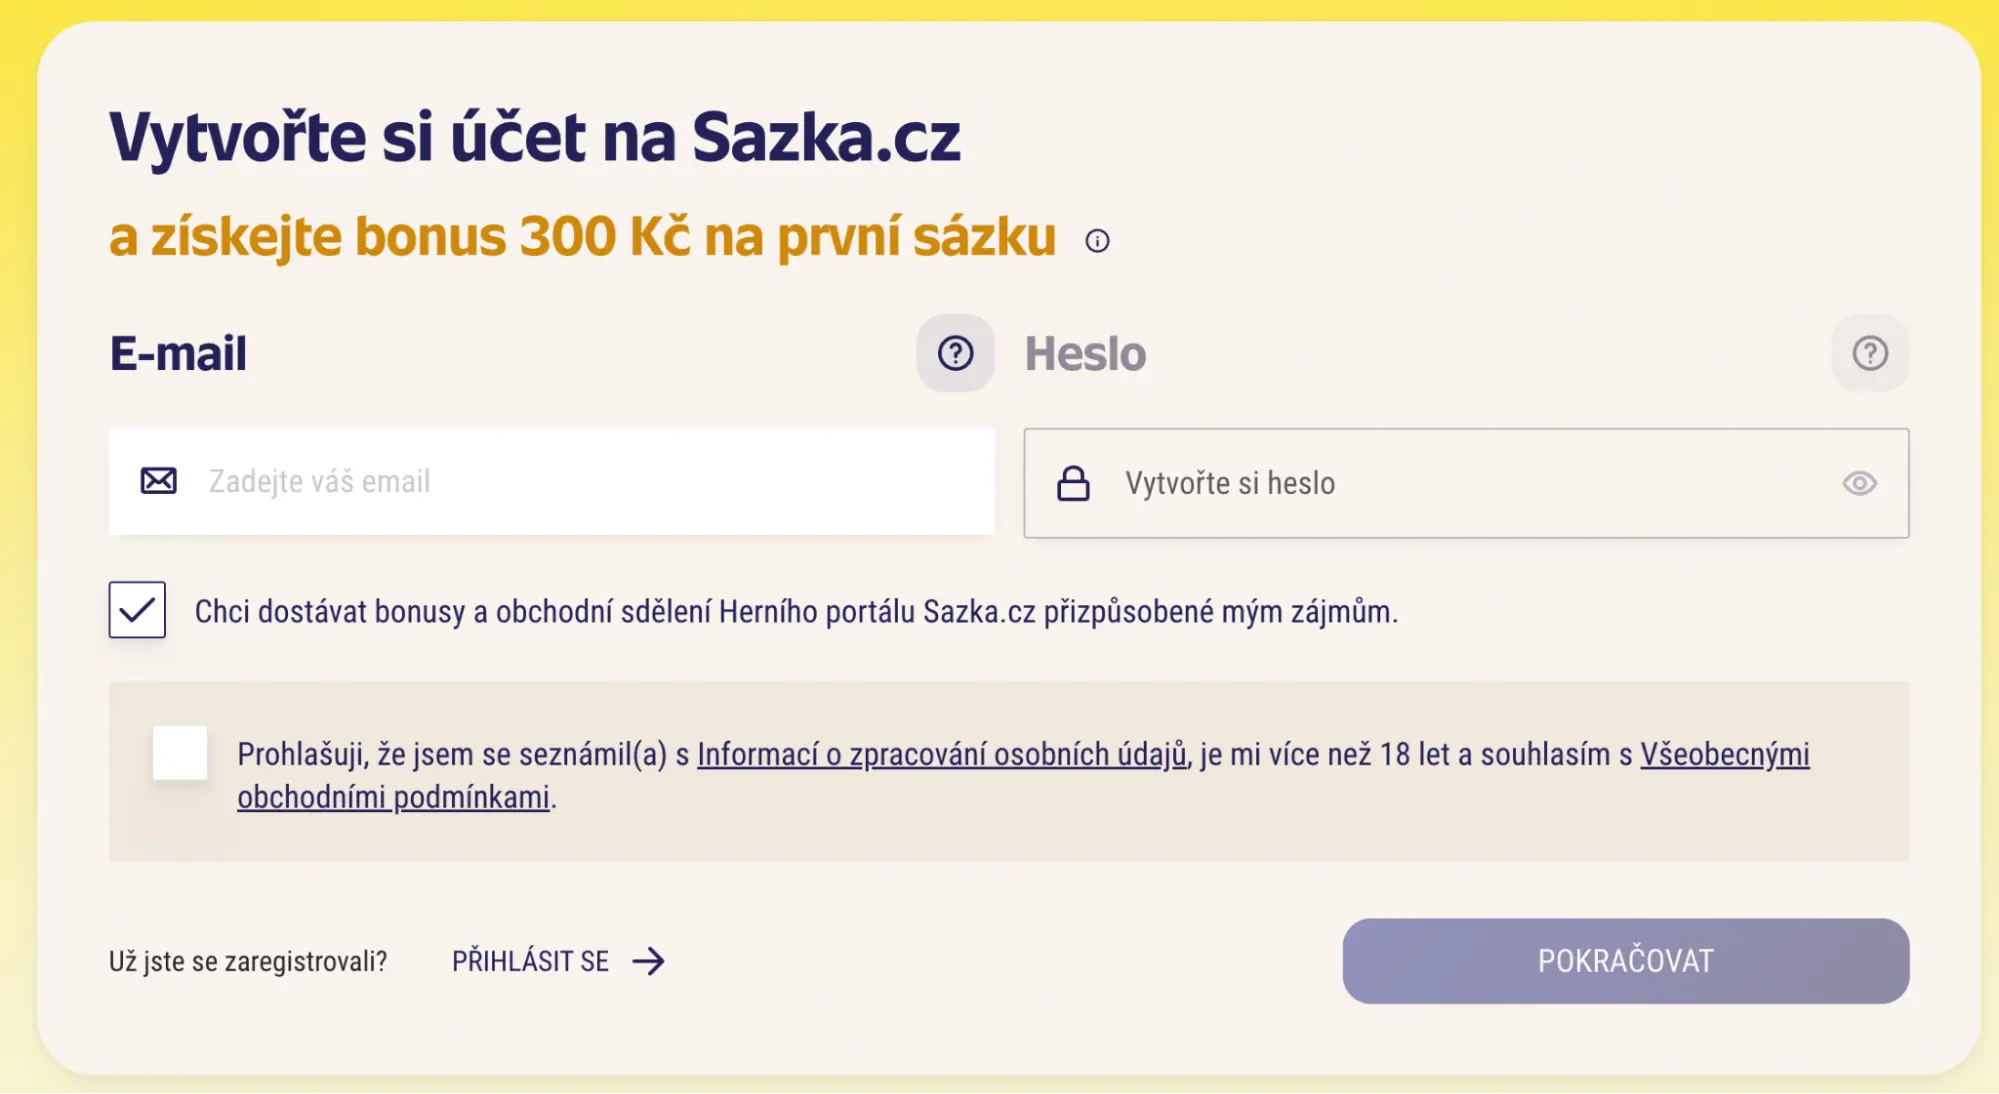Click the PŘIHLÁSIT SE login link
The image size is (1999, 1094).
[531, 961]
